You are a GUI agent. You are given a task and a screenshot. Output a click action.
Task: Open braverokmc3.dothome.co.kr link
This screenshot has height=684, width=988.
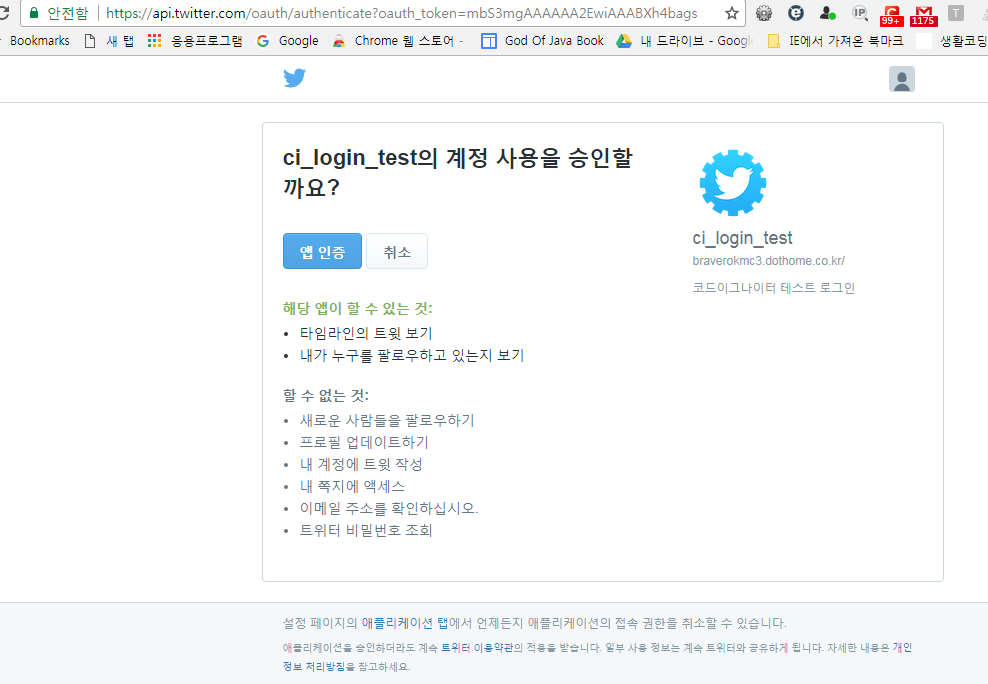769,261
